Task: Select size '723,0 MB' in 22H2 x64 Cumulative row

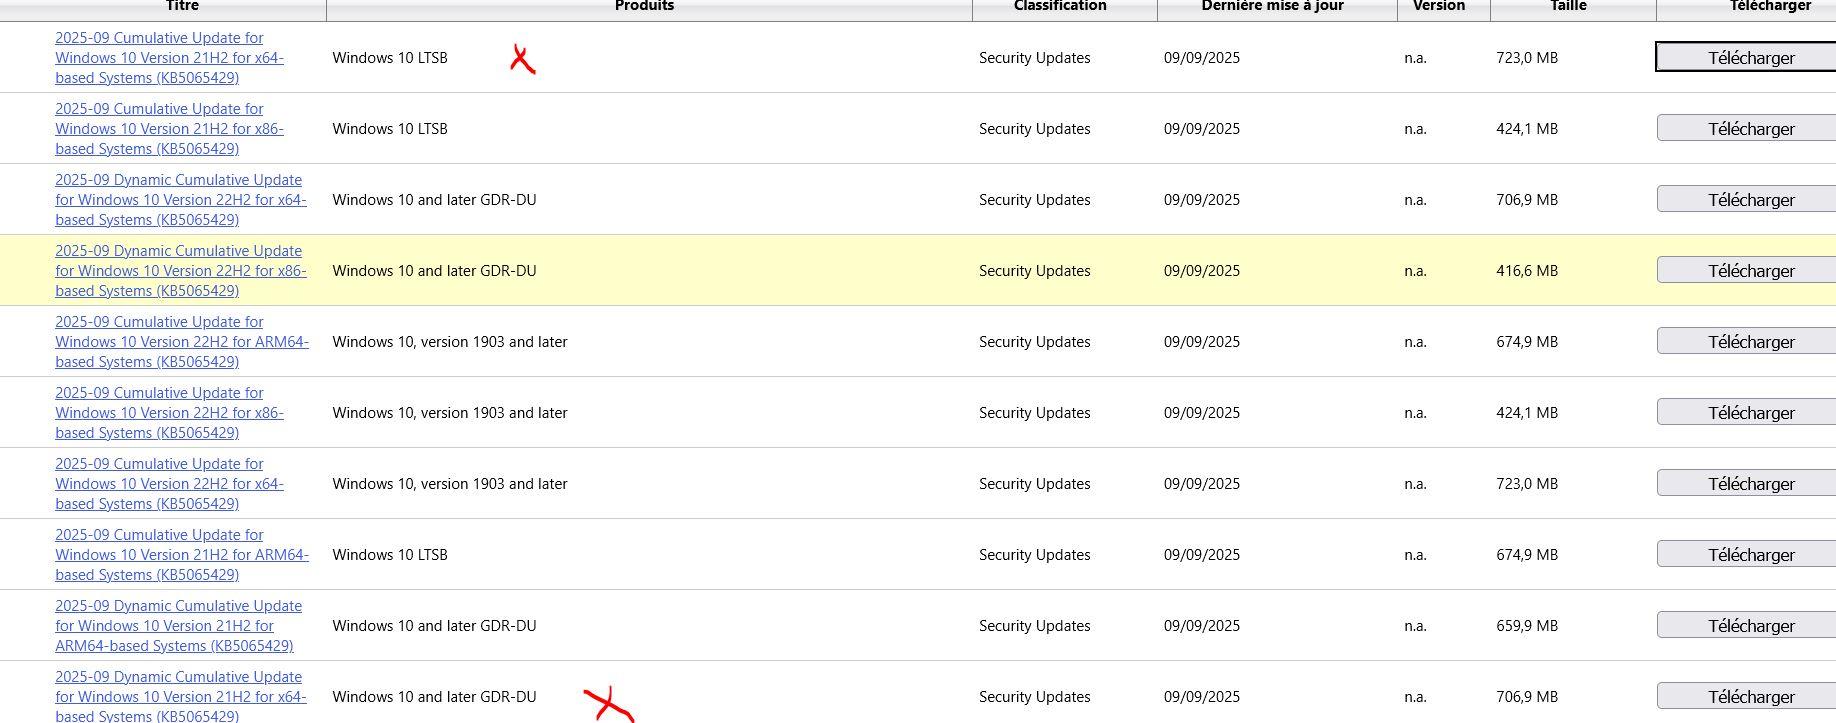Action: (1527, 484)
